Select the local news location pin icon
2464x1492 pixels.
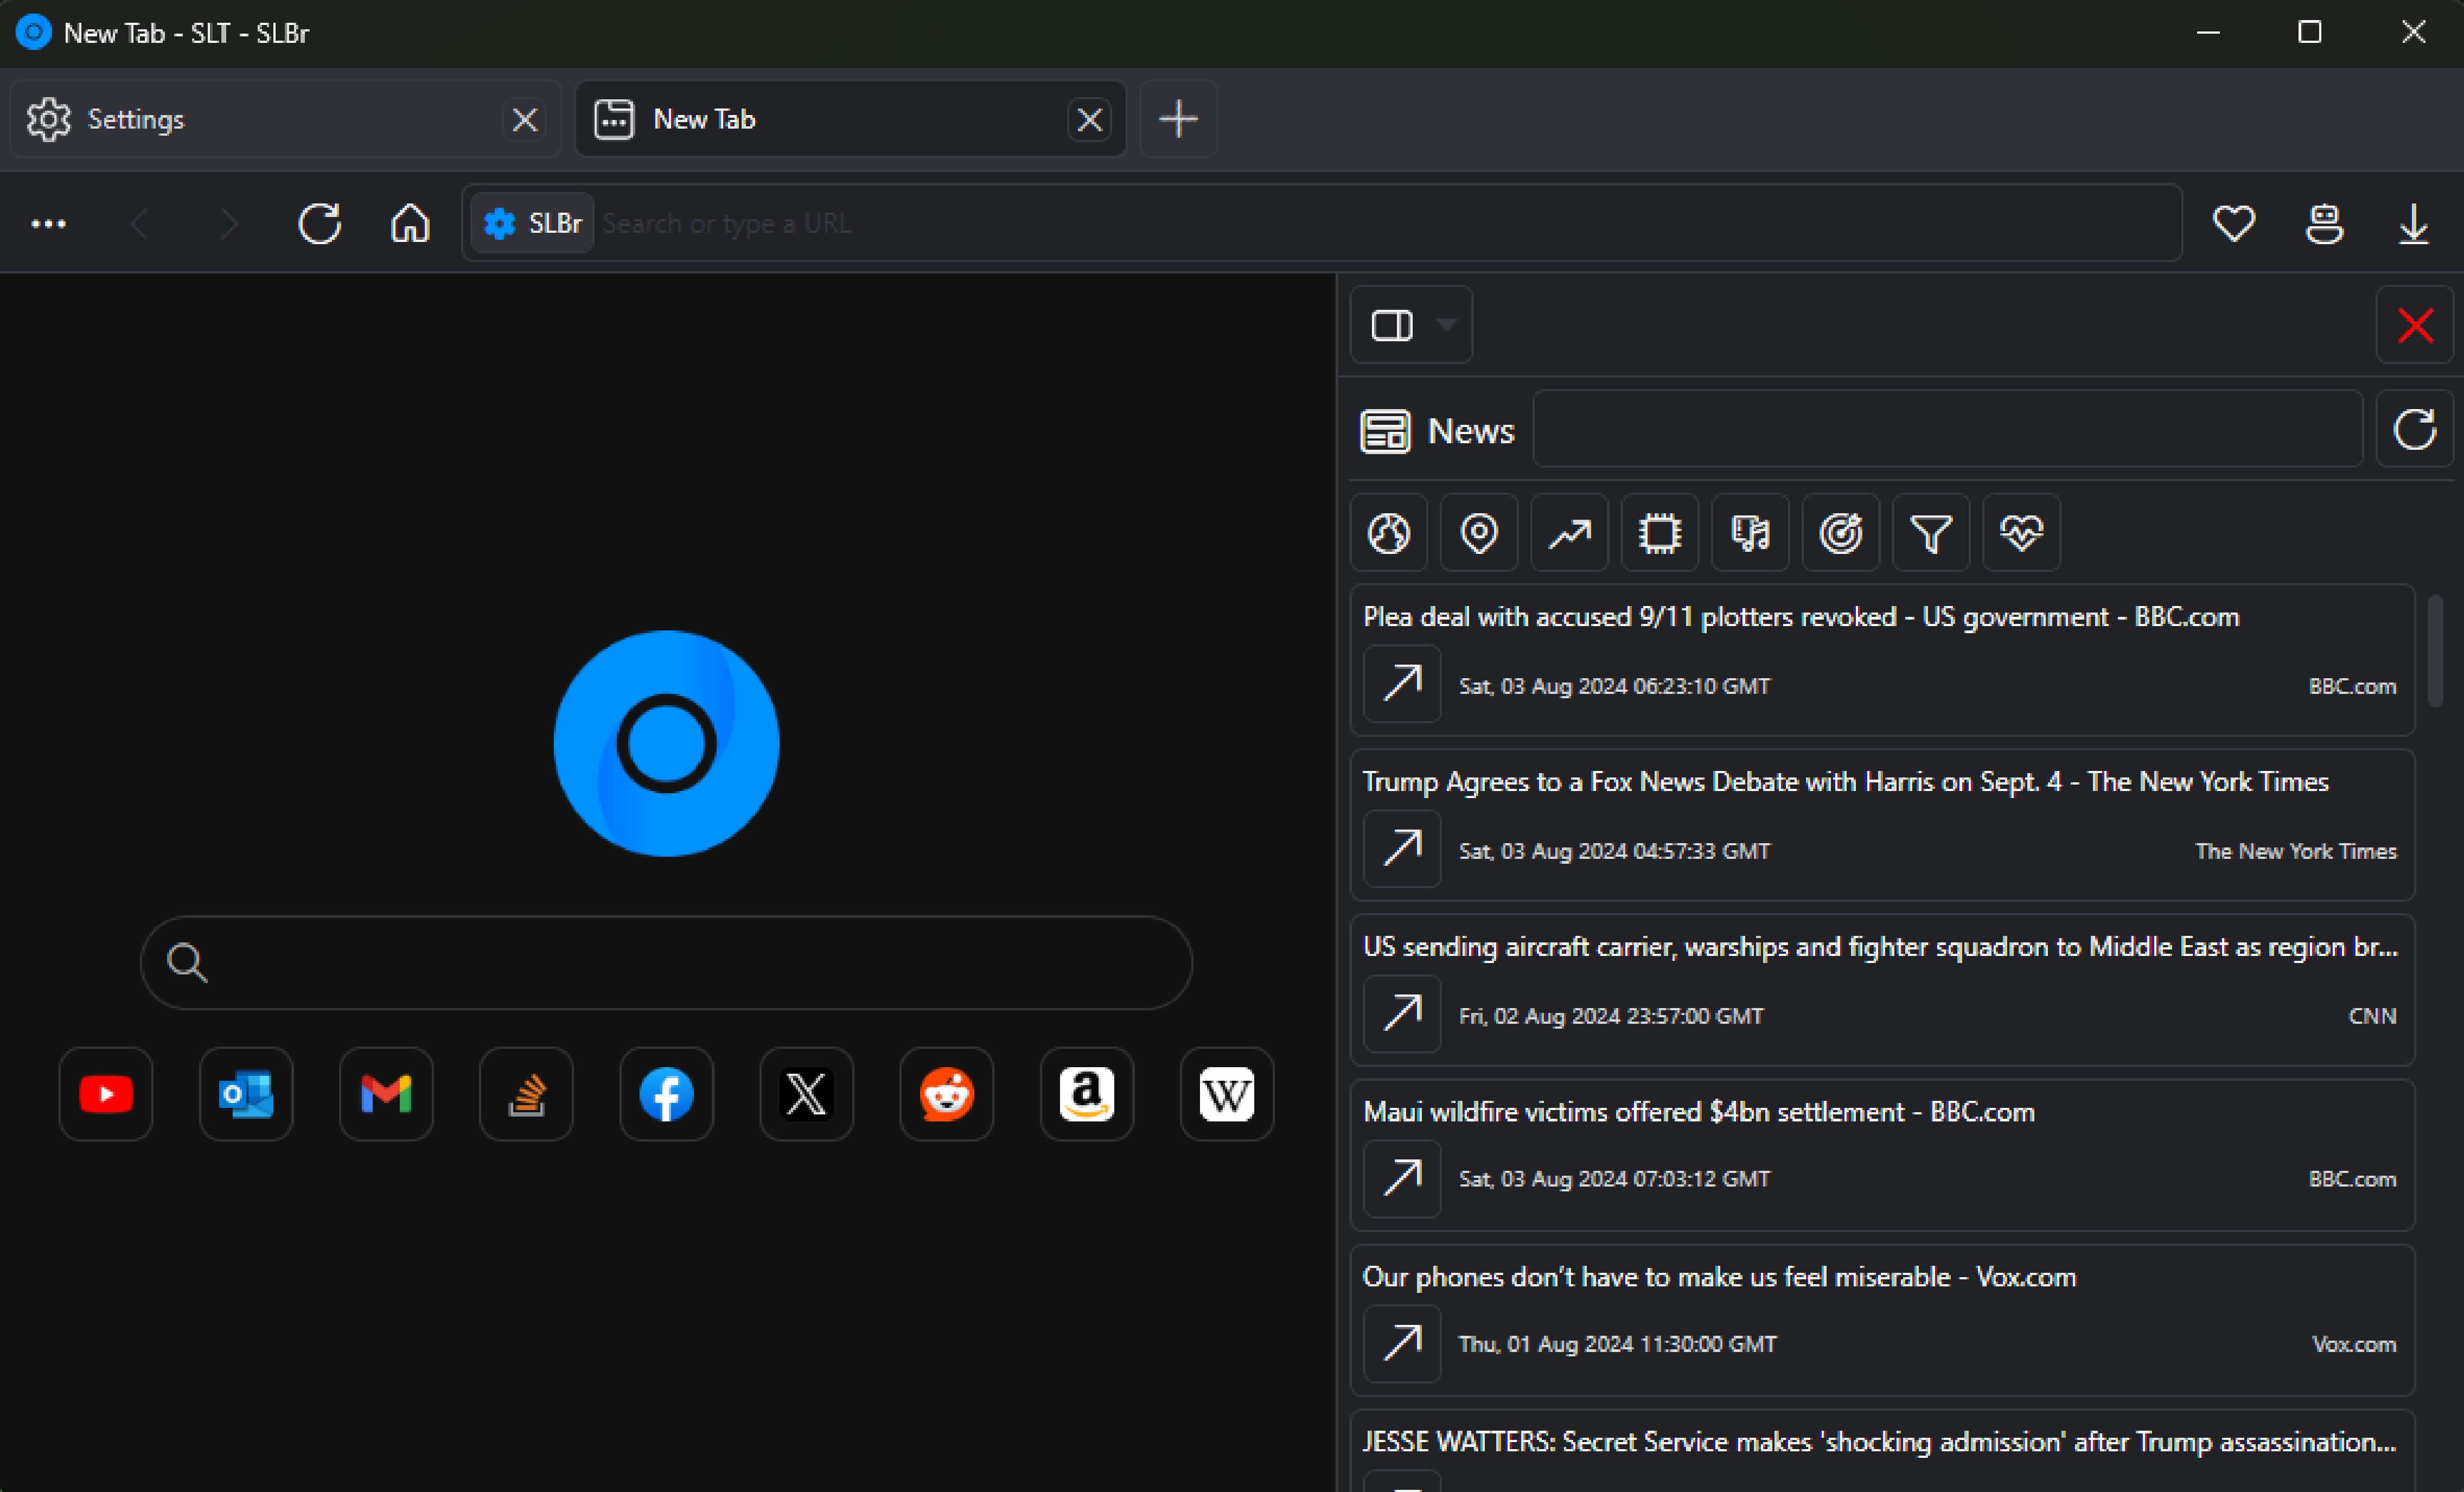click(1478, 532)
